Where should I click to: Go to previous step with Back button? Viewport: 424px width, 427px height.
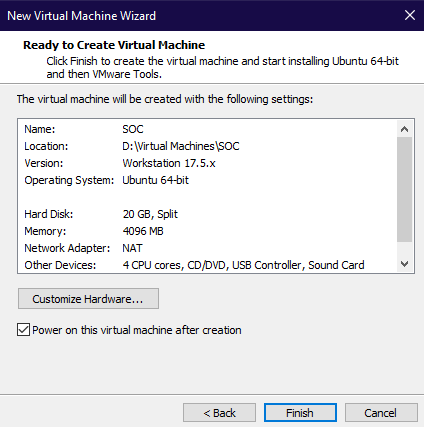tap(219, 413)
